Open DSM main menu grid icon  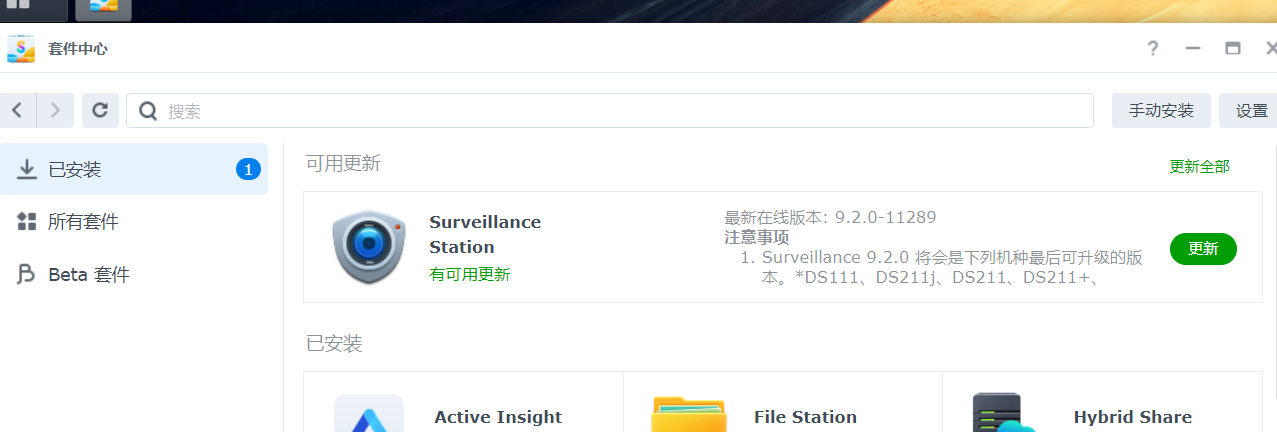coord(18,6)
